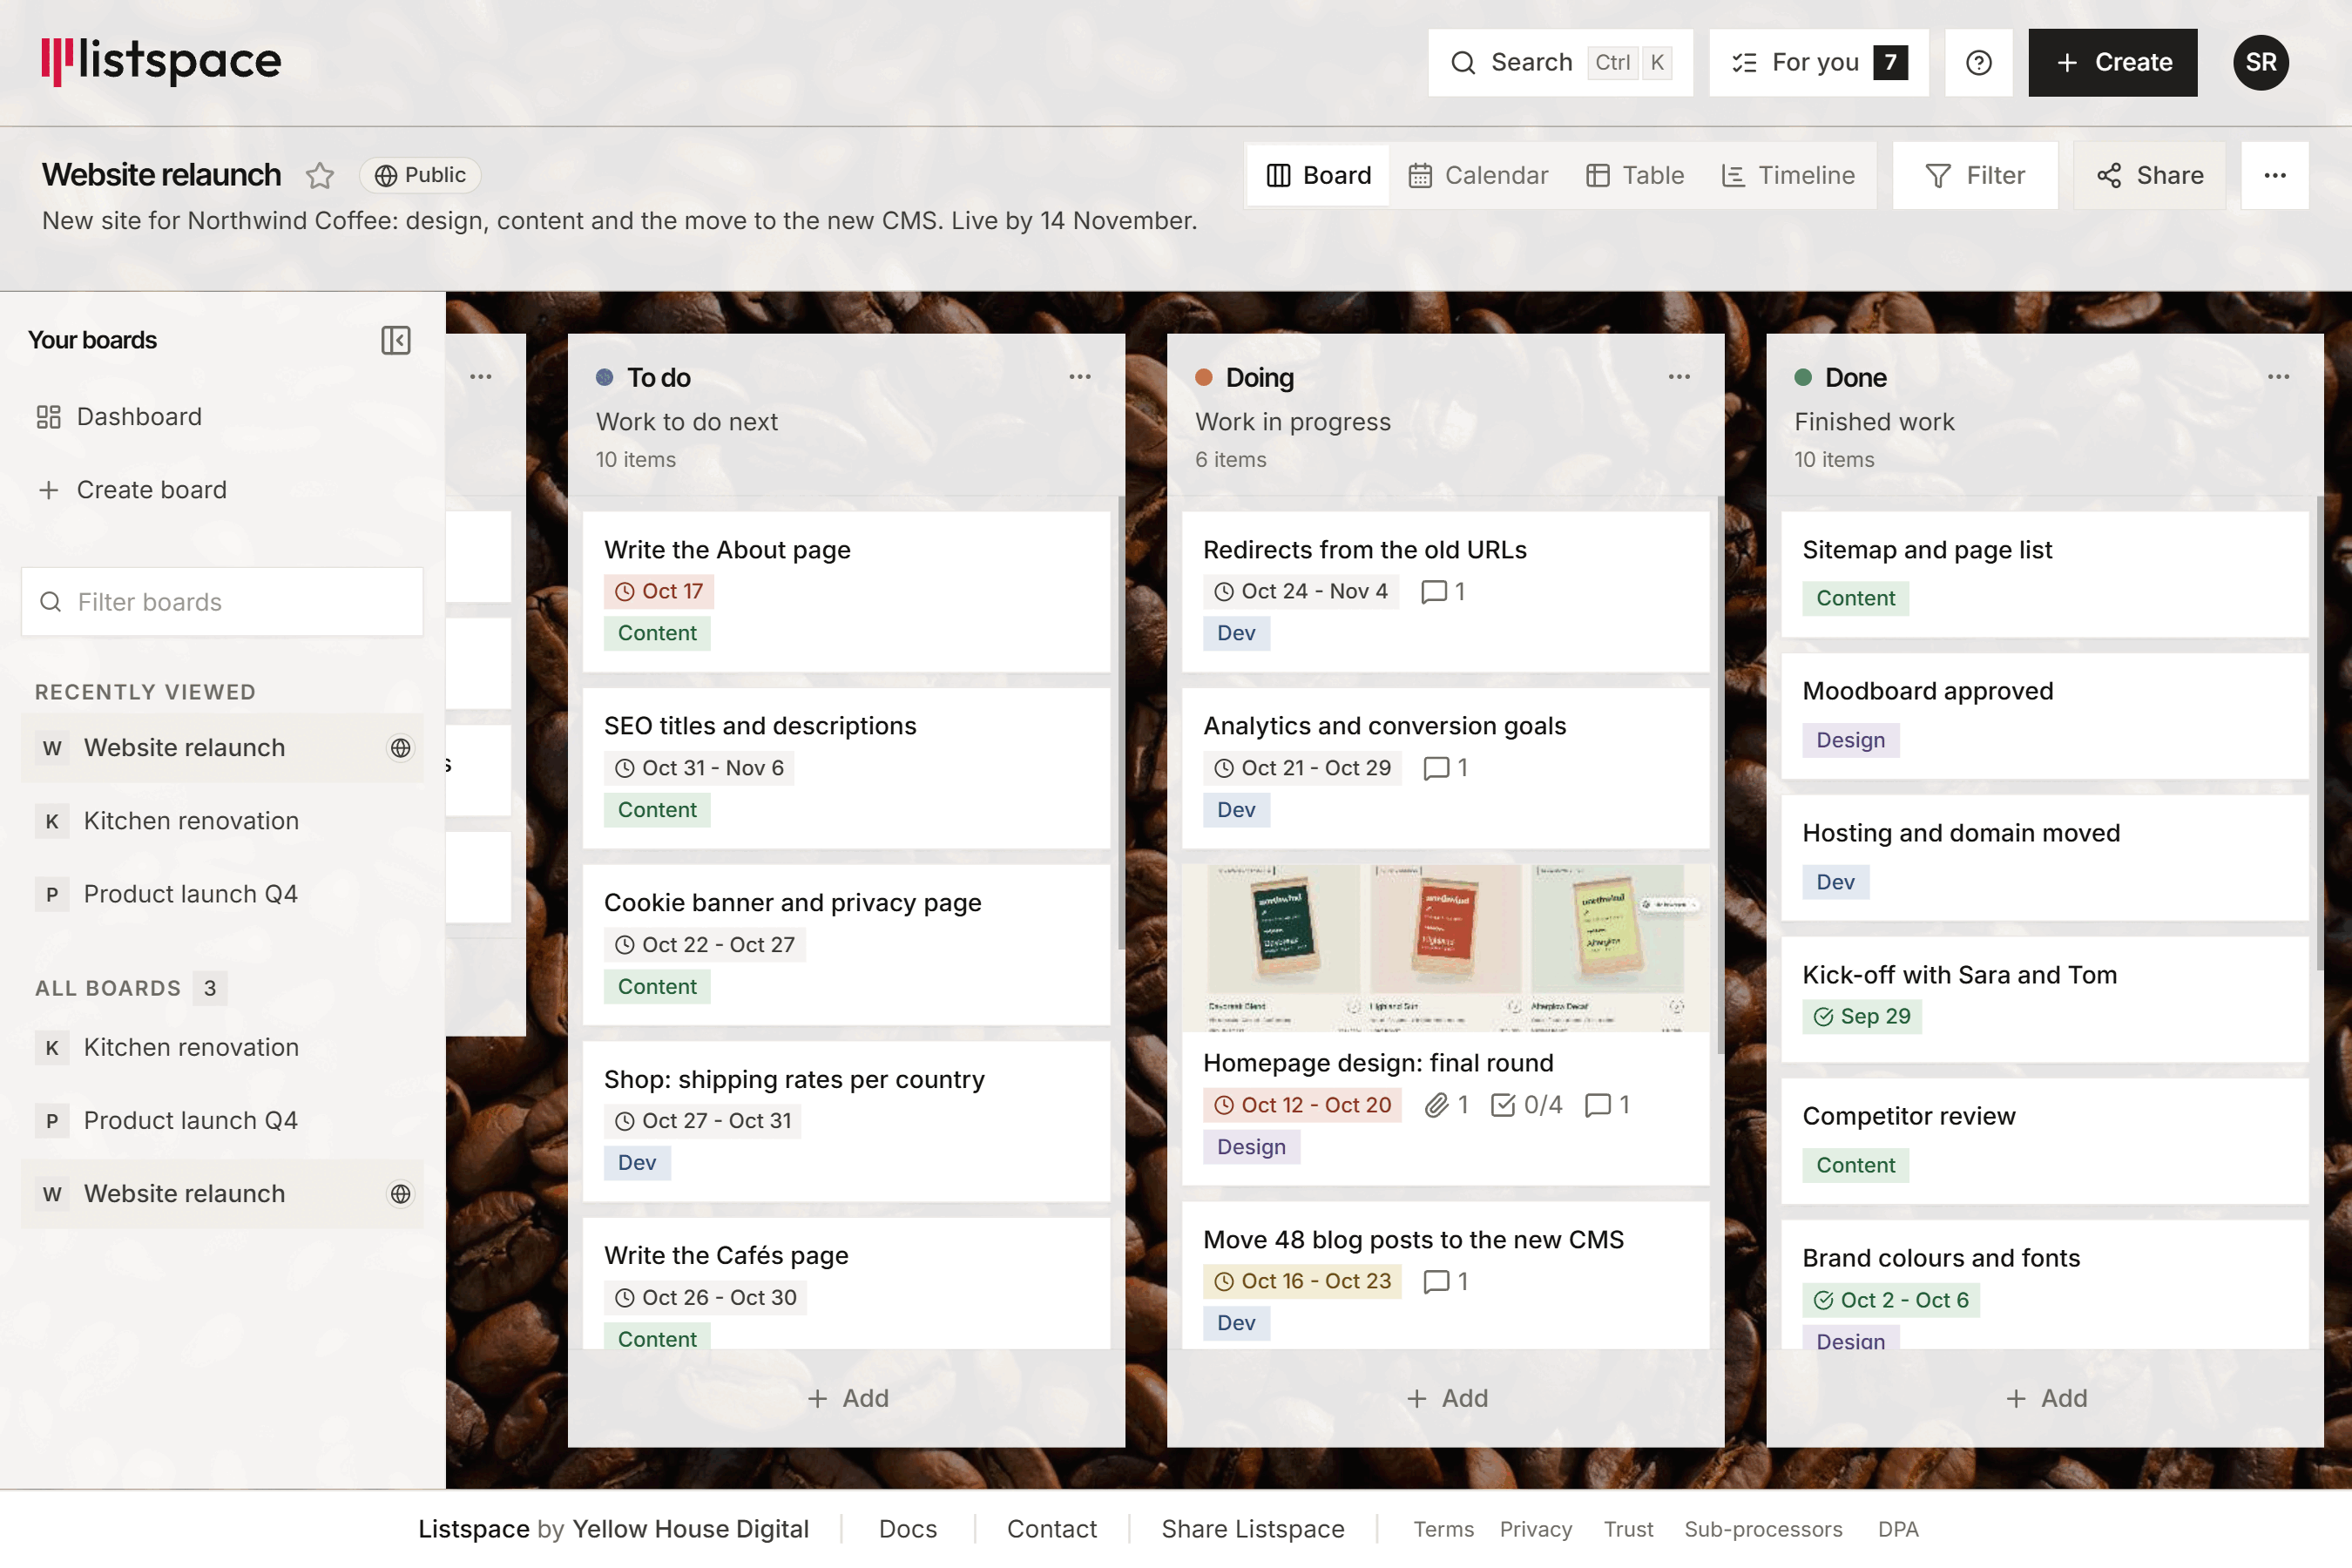Open Shop: shipping rates per country card
The width and height of the screenshot is (2352, 1568).
[846, 1120]
